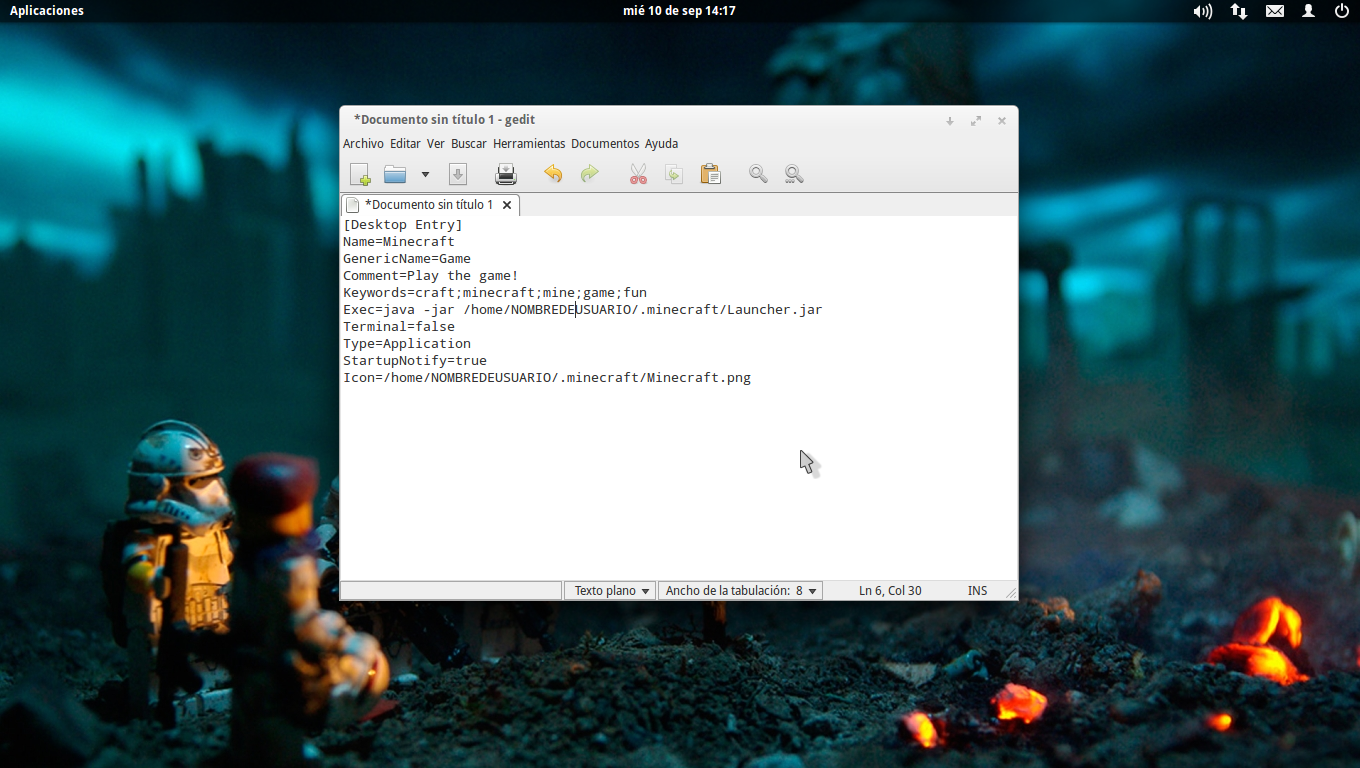The image size is (1360, 768).
Task: Expand the recent files dropdown arrow
Action: (425, 174)
